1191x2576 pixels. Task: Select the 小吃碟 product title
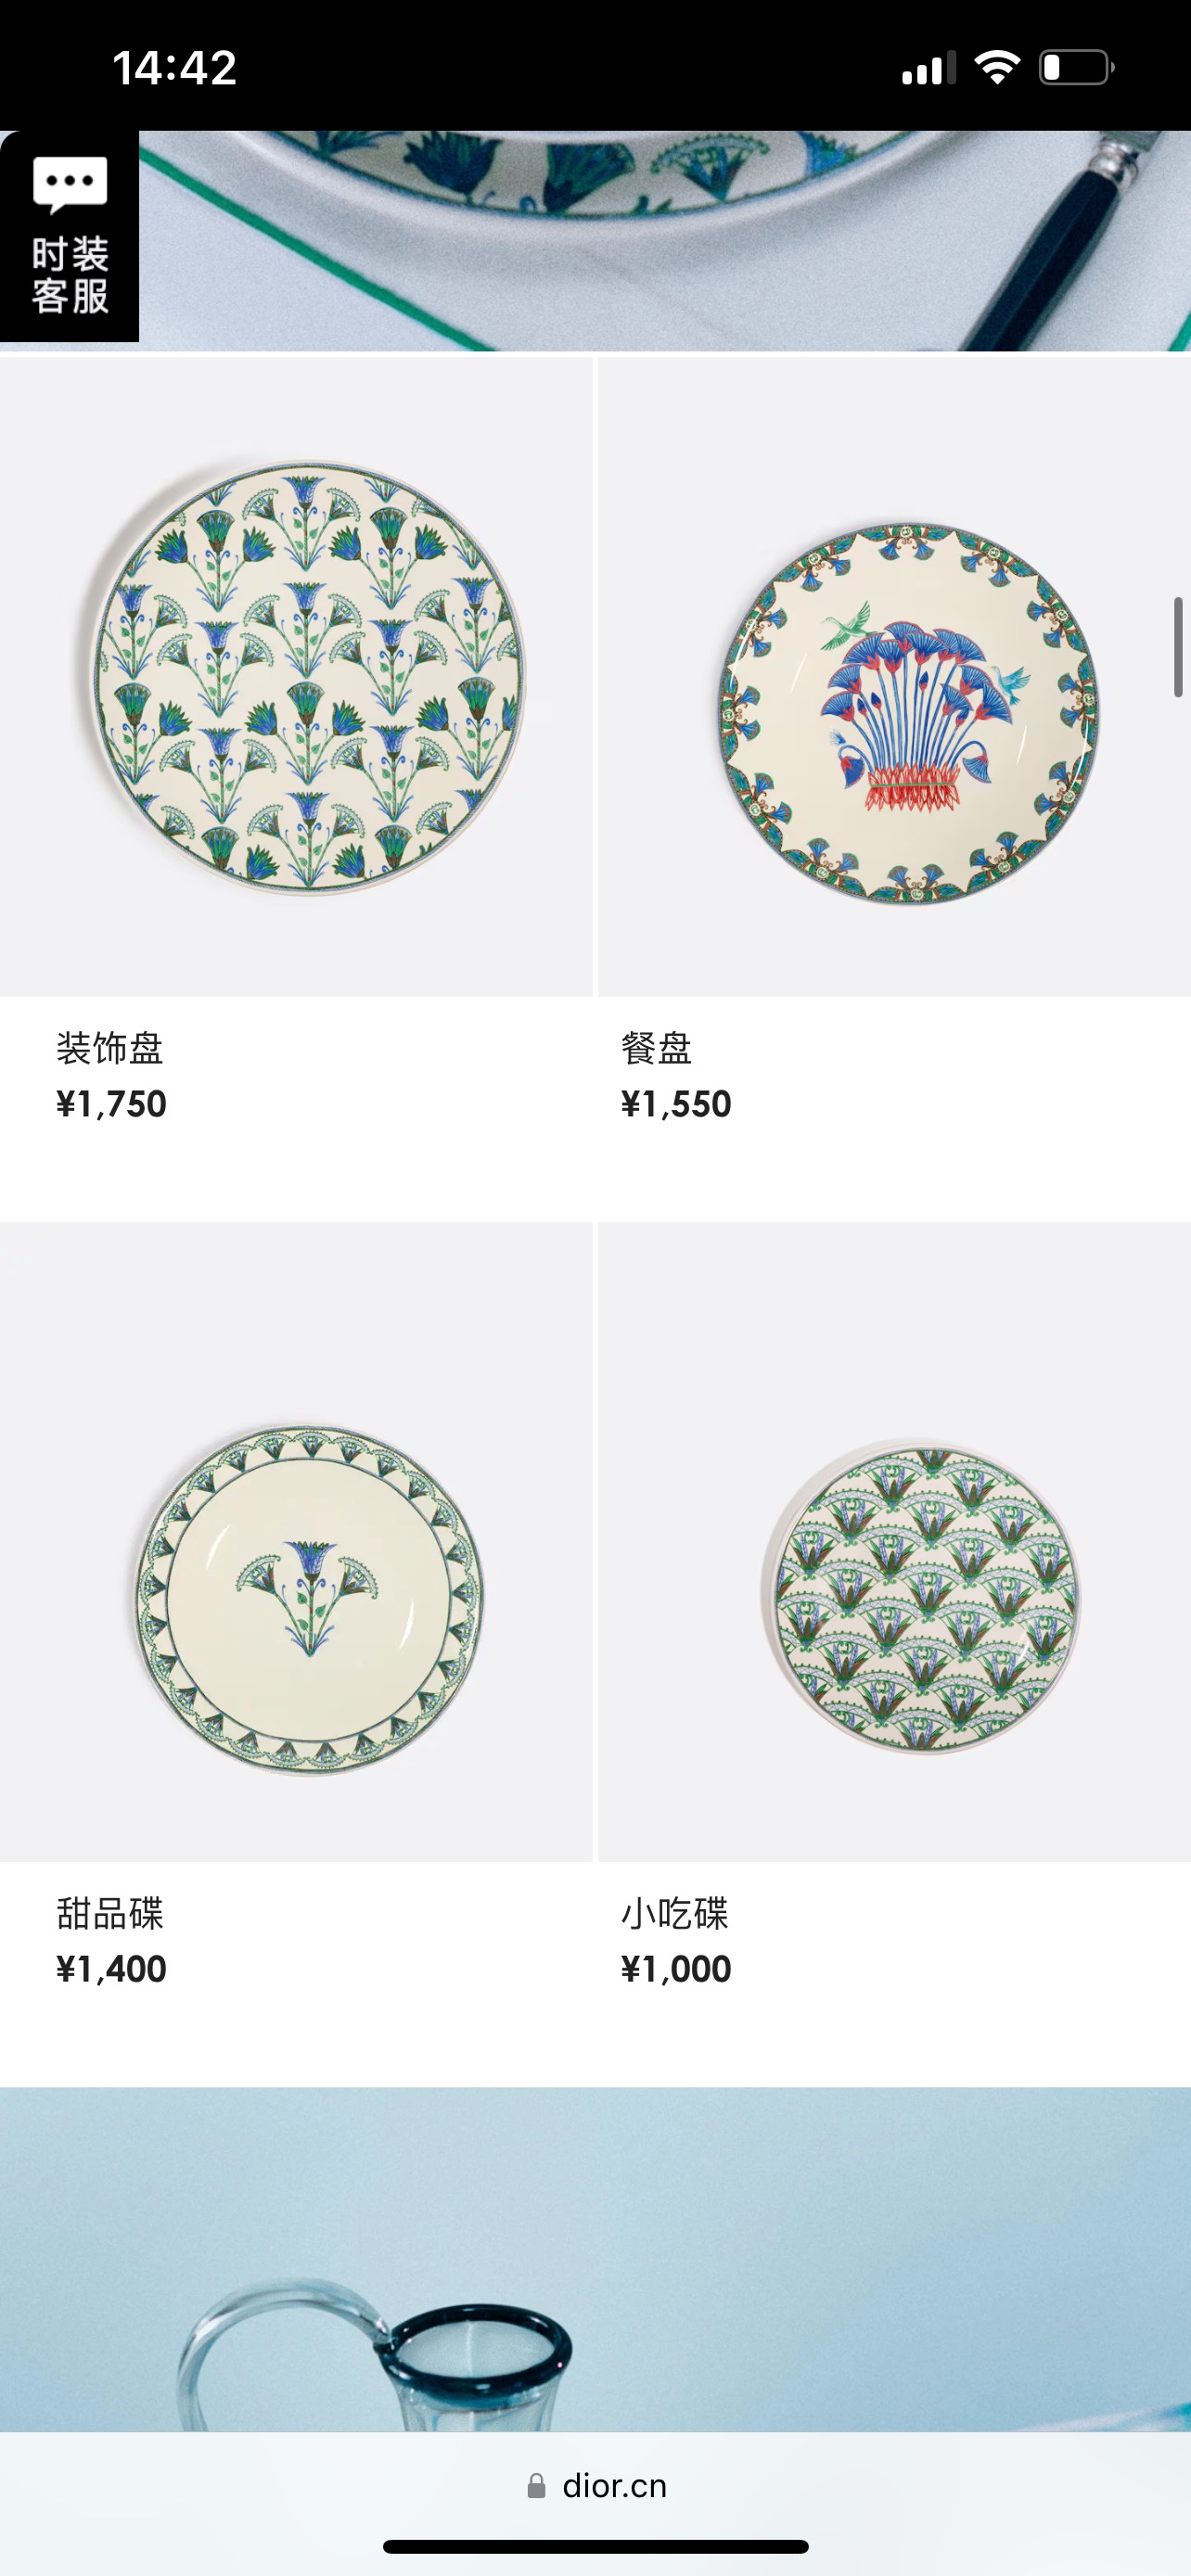pyautogui.click(x=674, y=1913)
